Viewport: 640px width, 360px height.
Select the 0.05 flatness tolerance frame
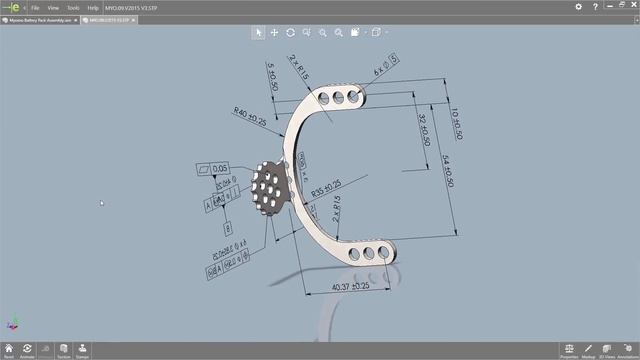click(x=213, y=169)
